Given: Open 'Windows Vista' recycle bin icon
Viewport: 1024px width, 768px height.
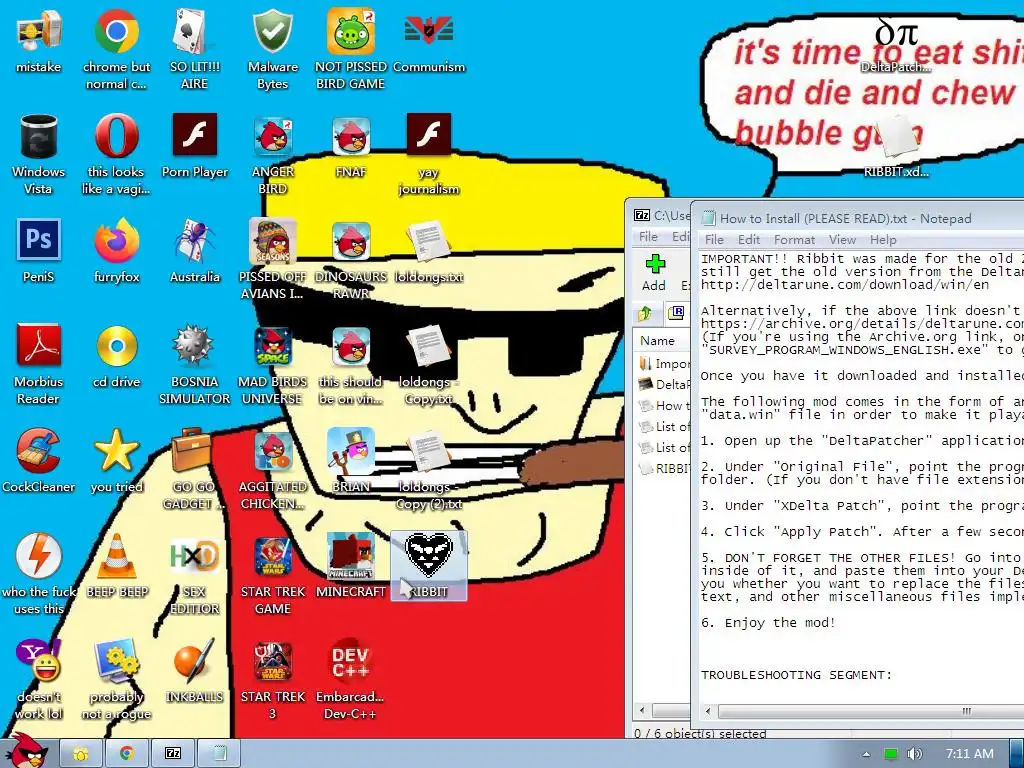Looking at the screenshot, I should [x=39, y=154].
